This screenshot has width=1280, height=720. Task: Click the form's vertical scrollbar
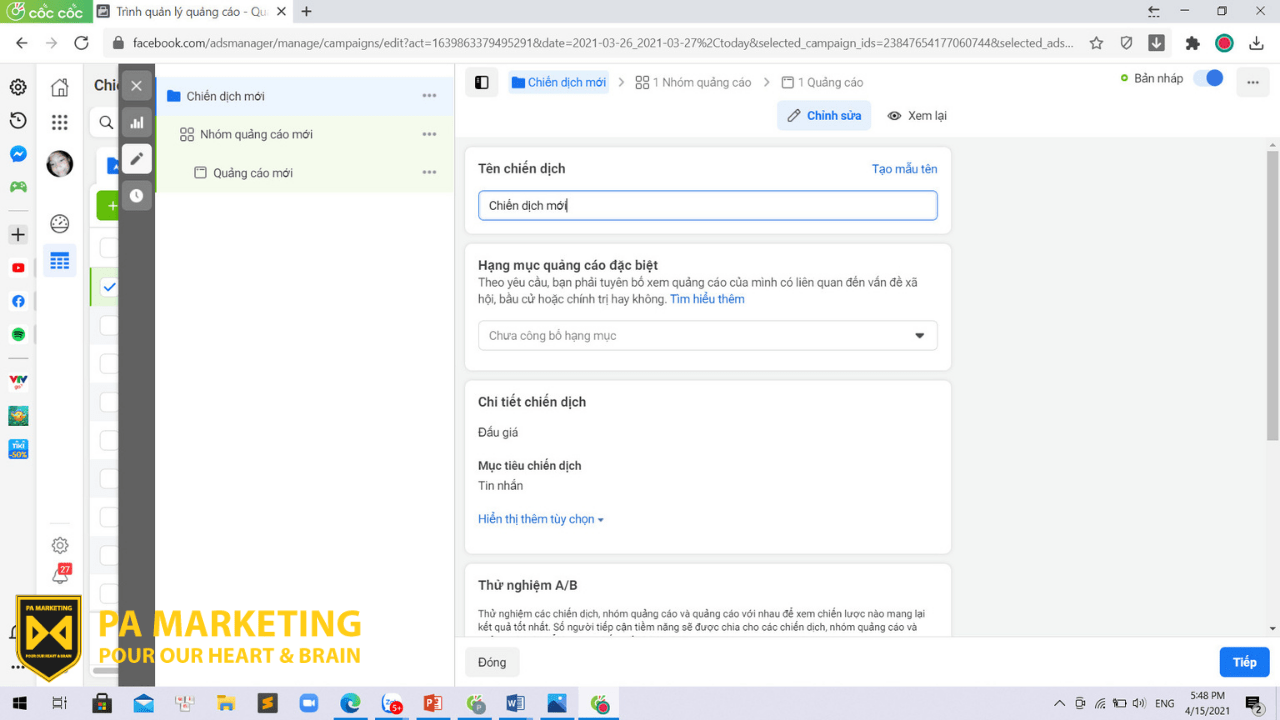(1272, 297)
